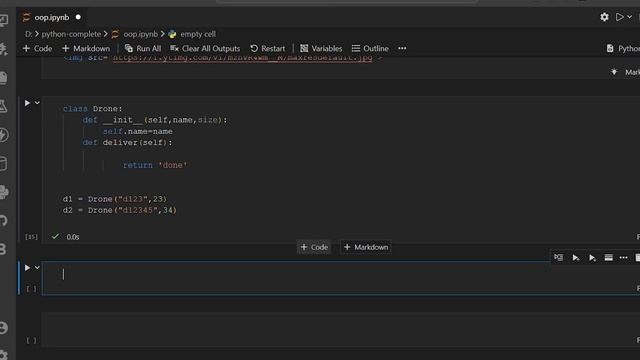Select the Python kernel picker

(x=623, y=48)
